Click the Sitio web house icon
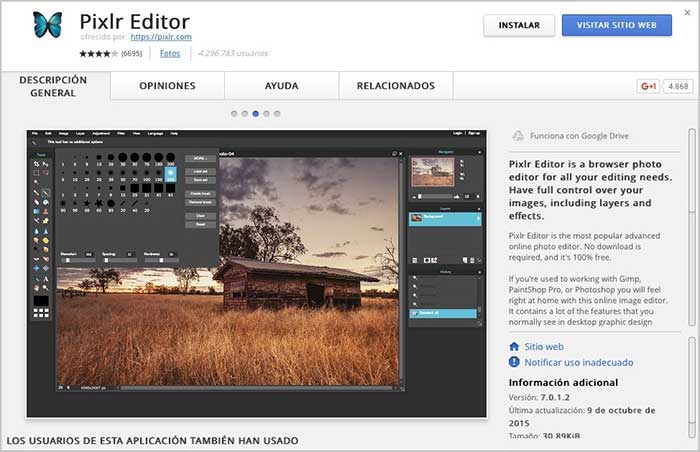The width and height of the screenshot is (700, 452). tap(514, 345)
